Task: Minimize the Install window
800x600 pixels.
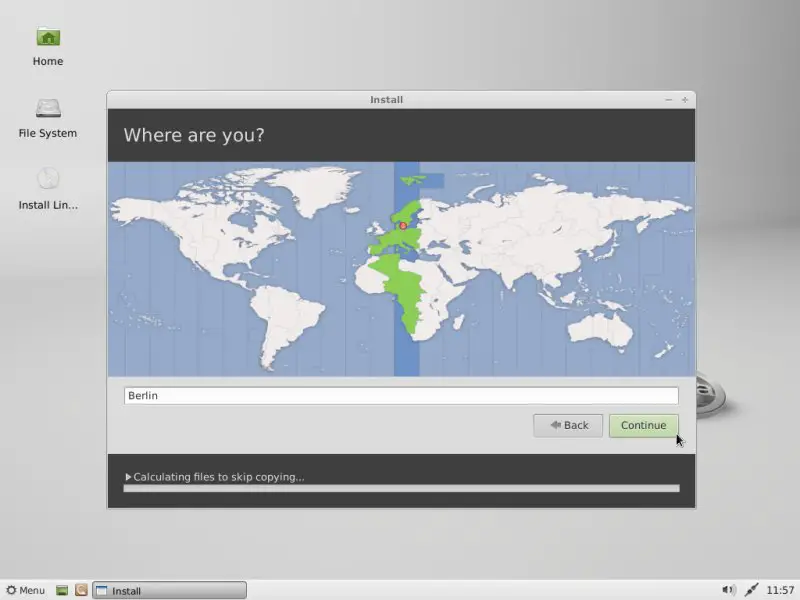Action: click(669, 100)
